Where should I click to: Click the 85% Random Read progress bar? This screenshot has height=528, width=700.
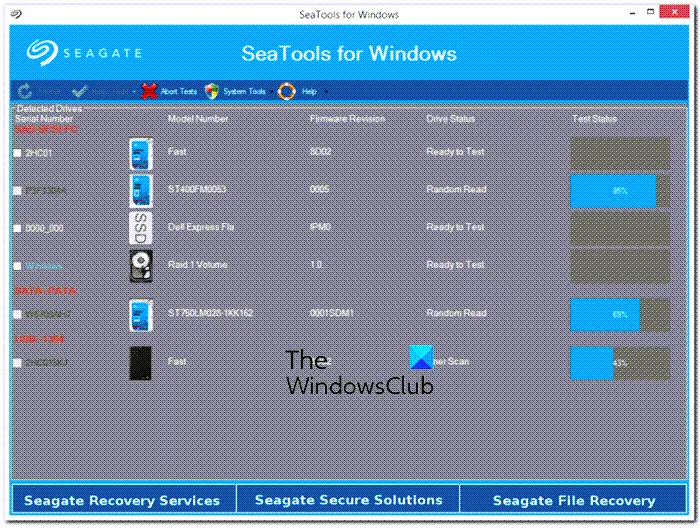(x=620, y=191)
